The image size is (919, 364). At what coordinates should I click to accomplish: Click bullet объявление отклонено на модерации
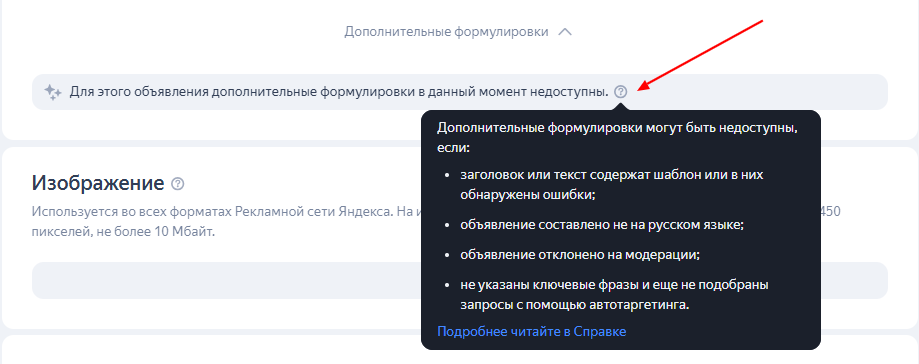580,256
